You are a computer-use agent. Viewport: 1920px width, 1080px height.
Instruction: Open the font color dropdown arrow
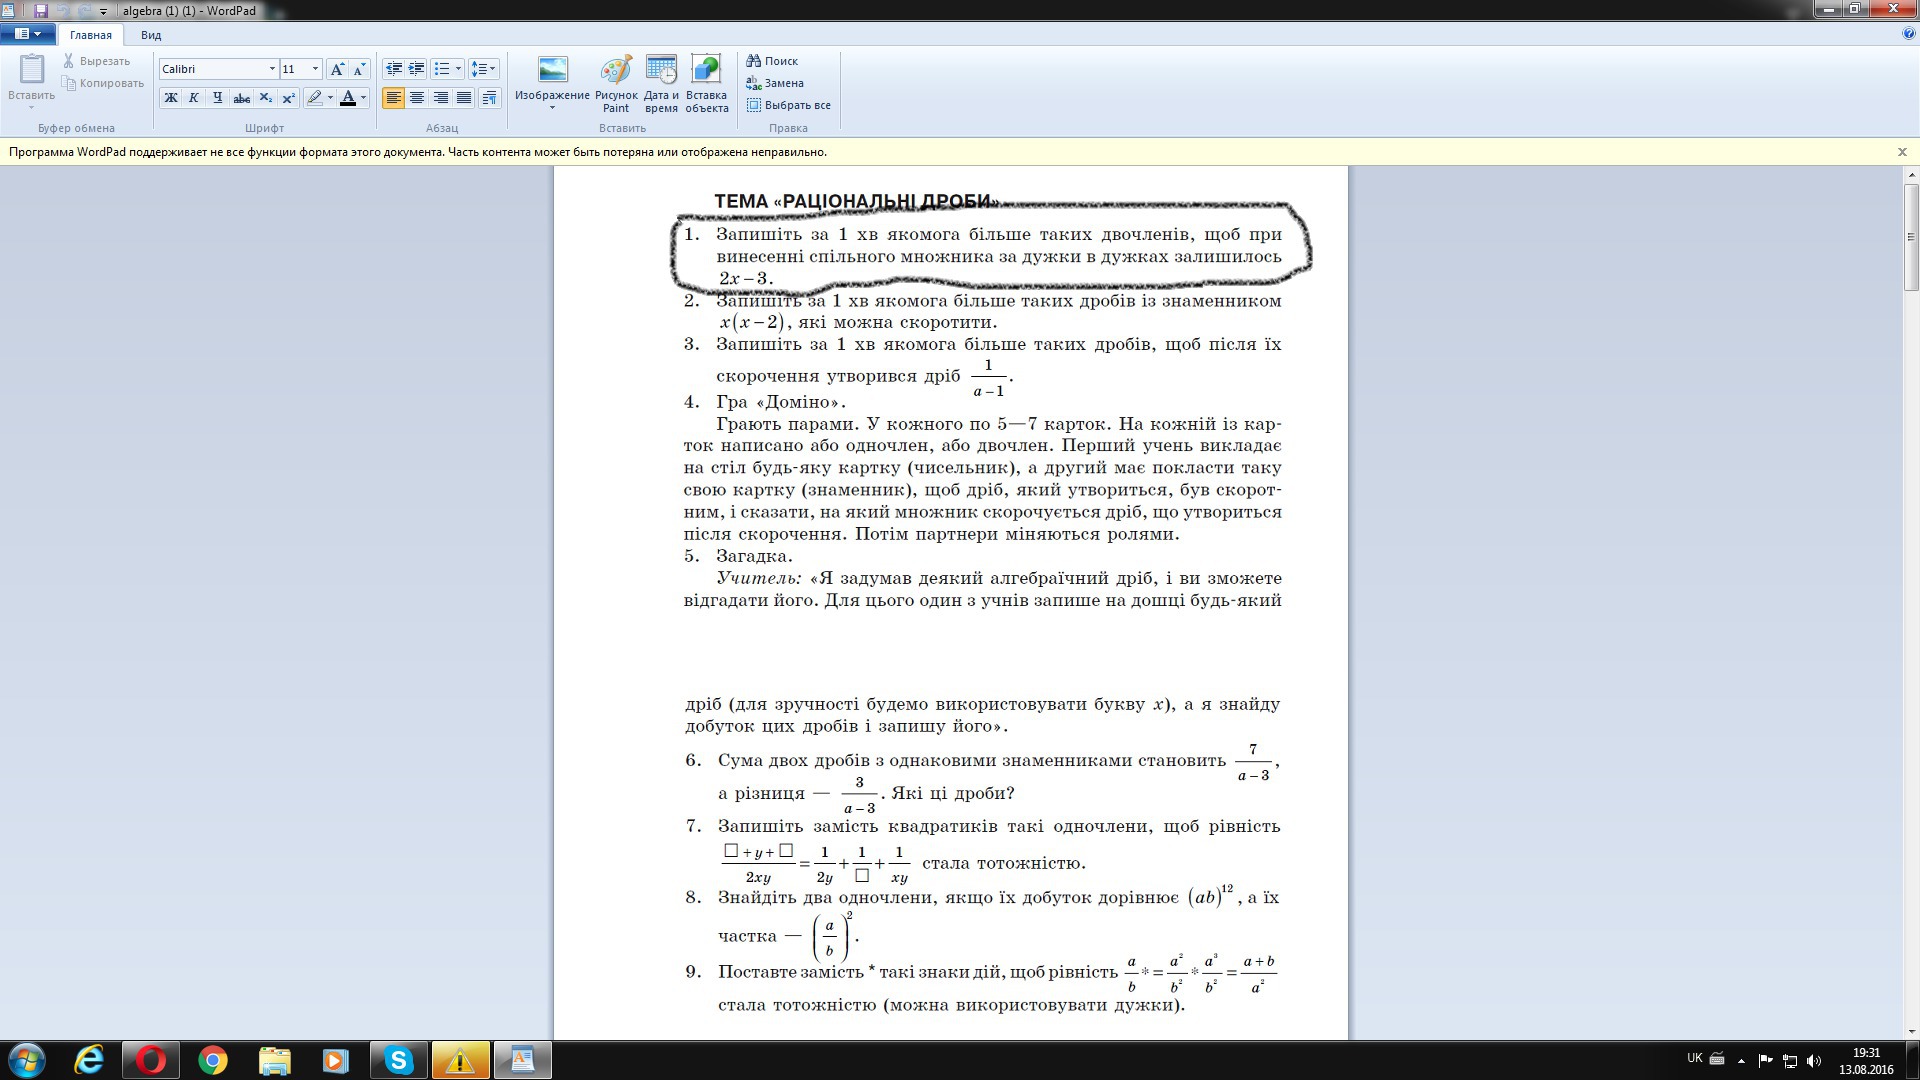click(363, 98)
